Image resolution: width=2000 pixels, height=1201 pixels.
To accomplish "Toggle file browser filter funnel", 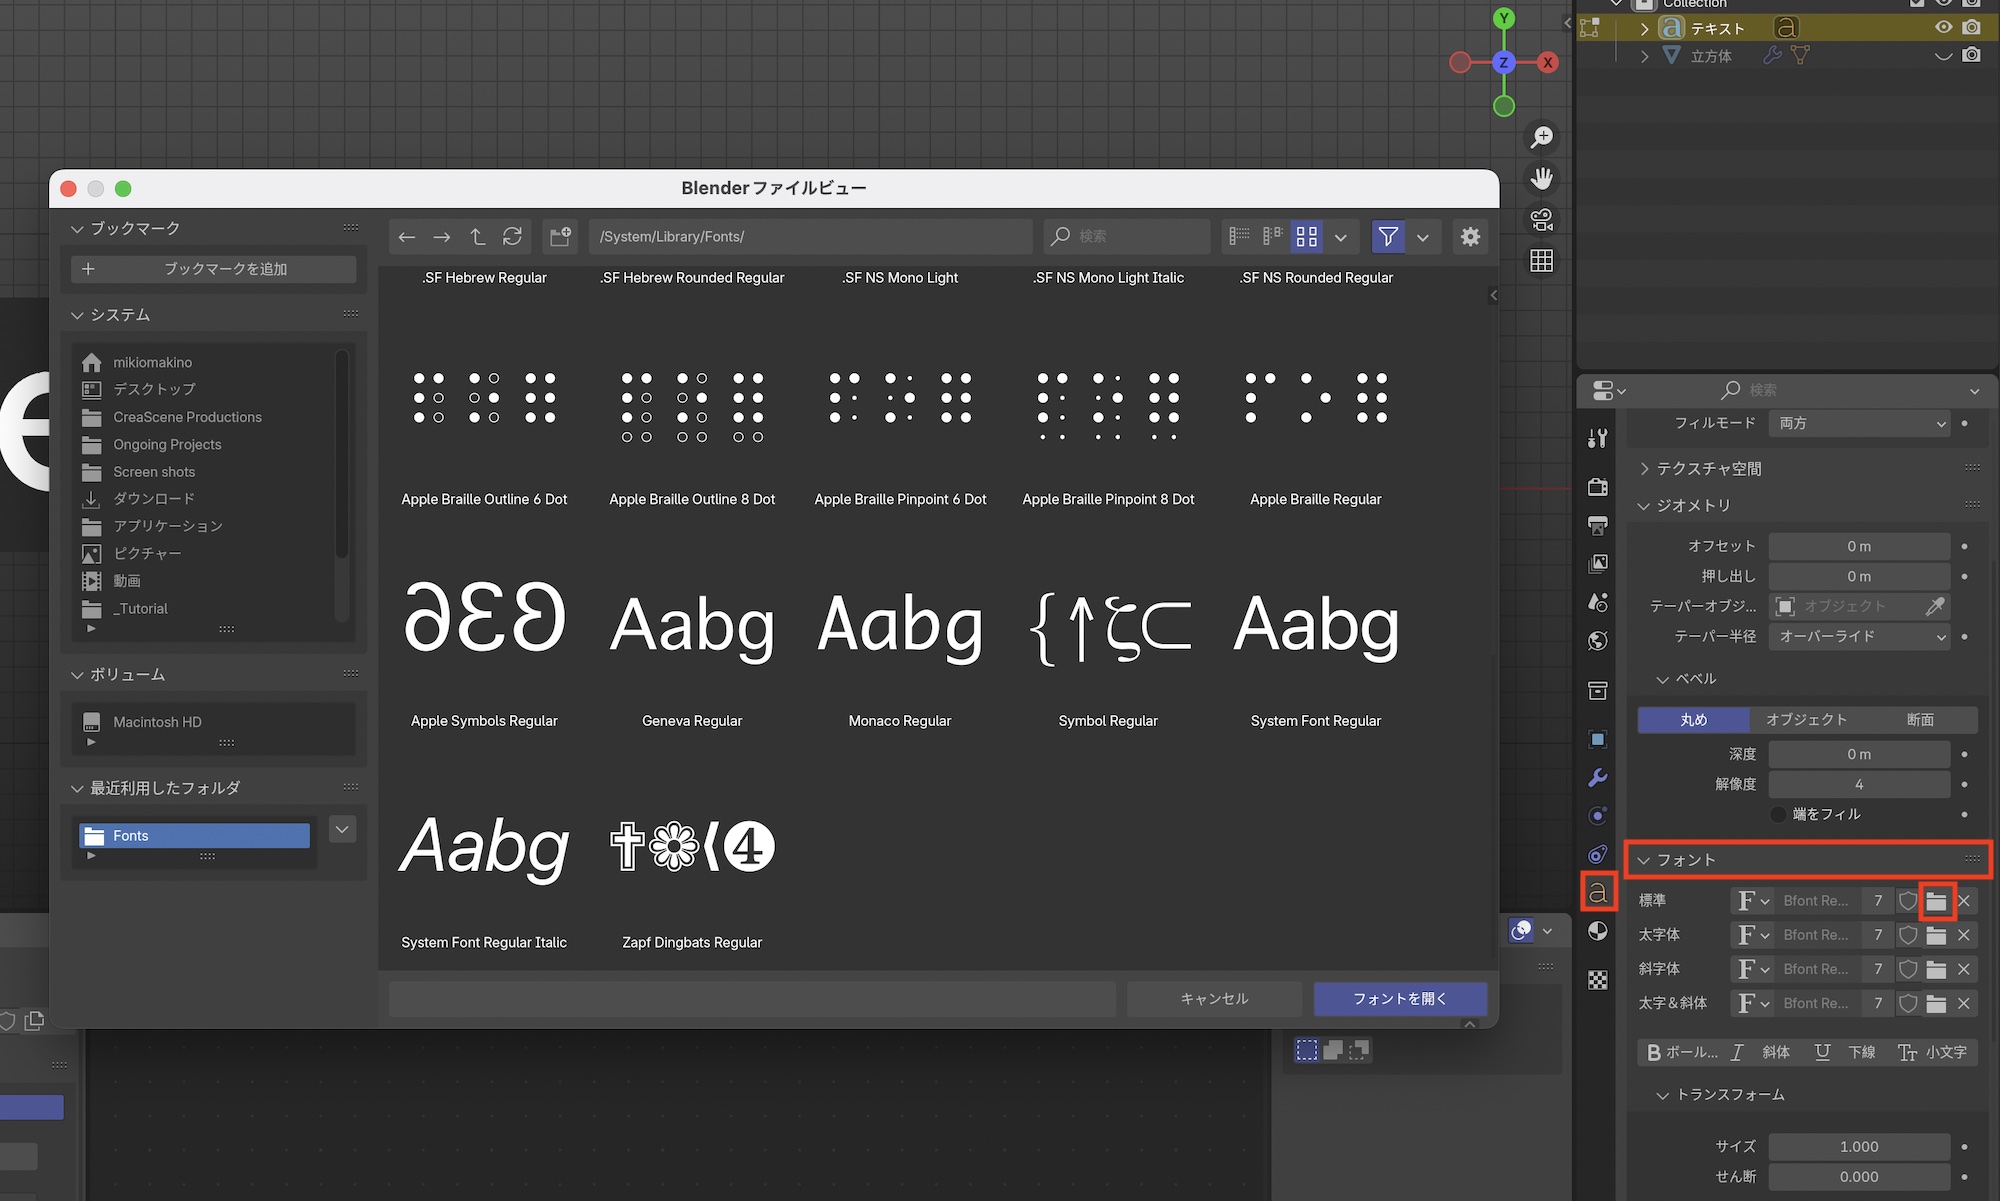I will click(x=1388, y=237).
